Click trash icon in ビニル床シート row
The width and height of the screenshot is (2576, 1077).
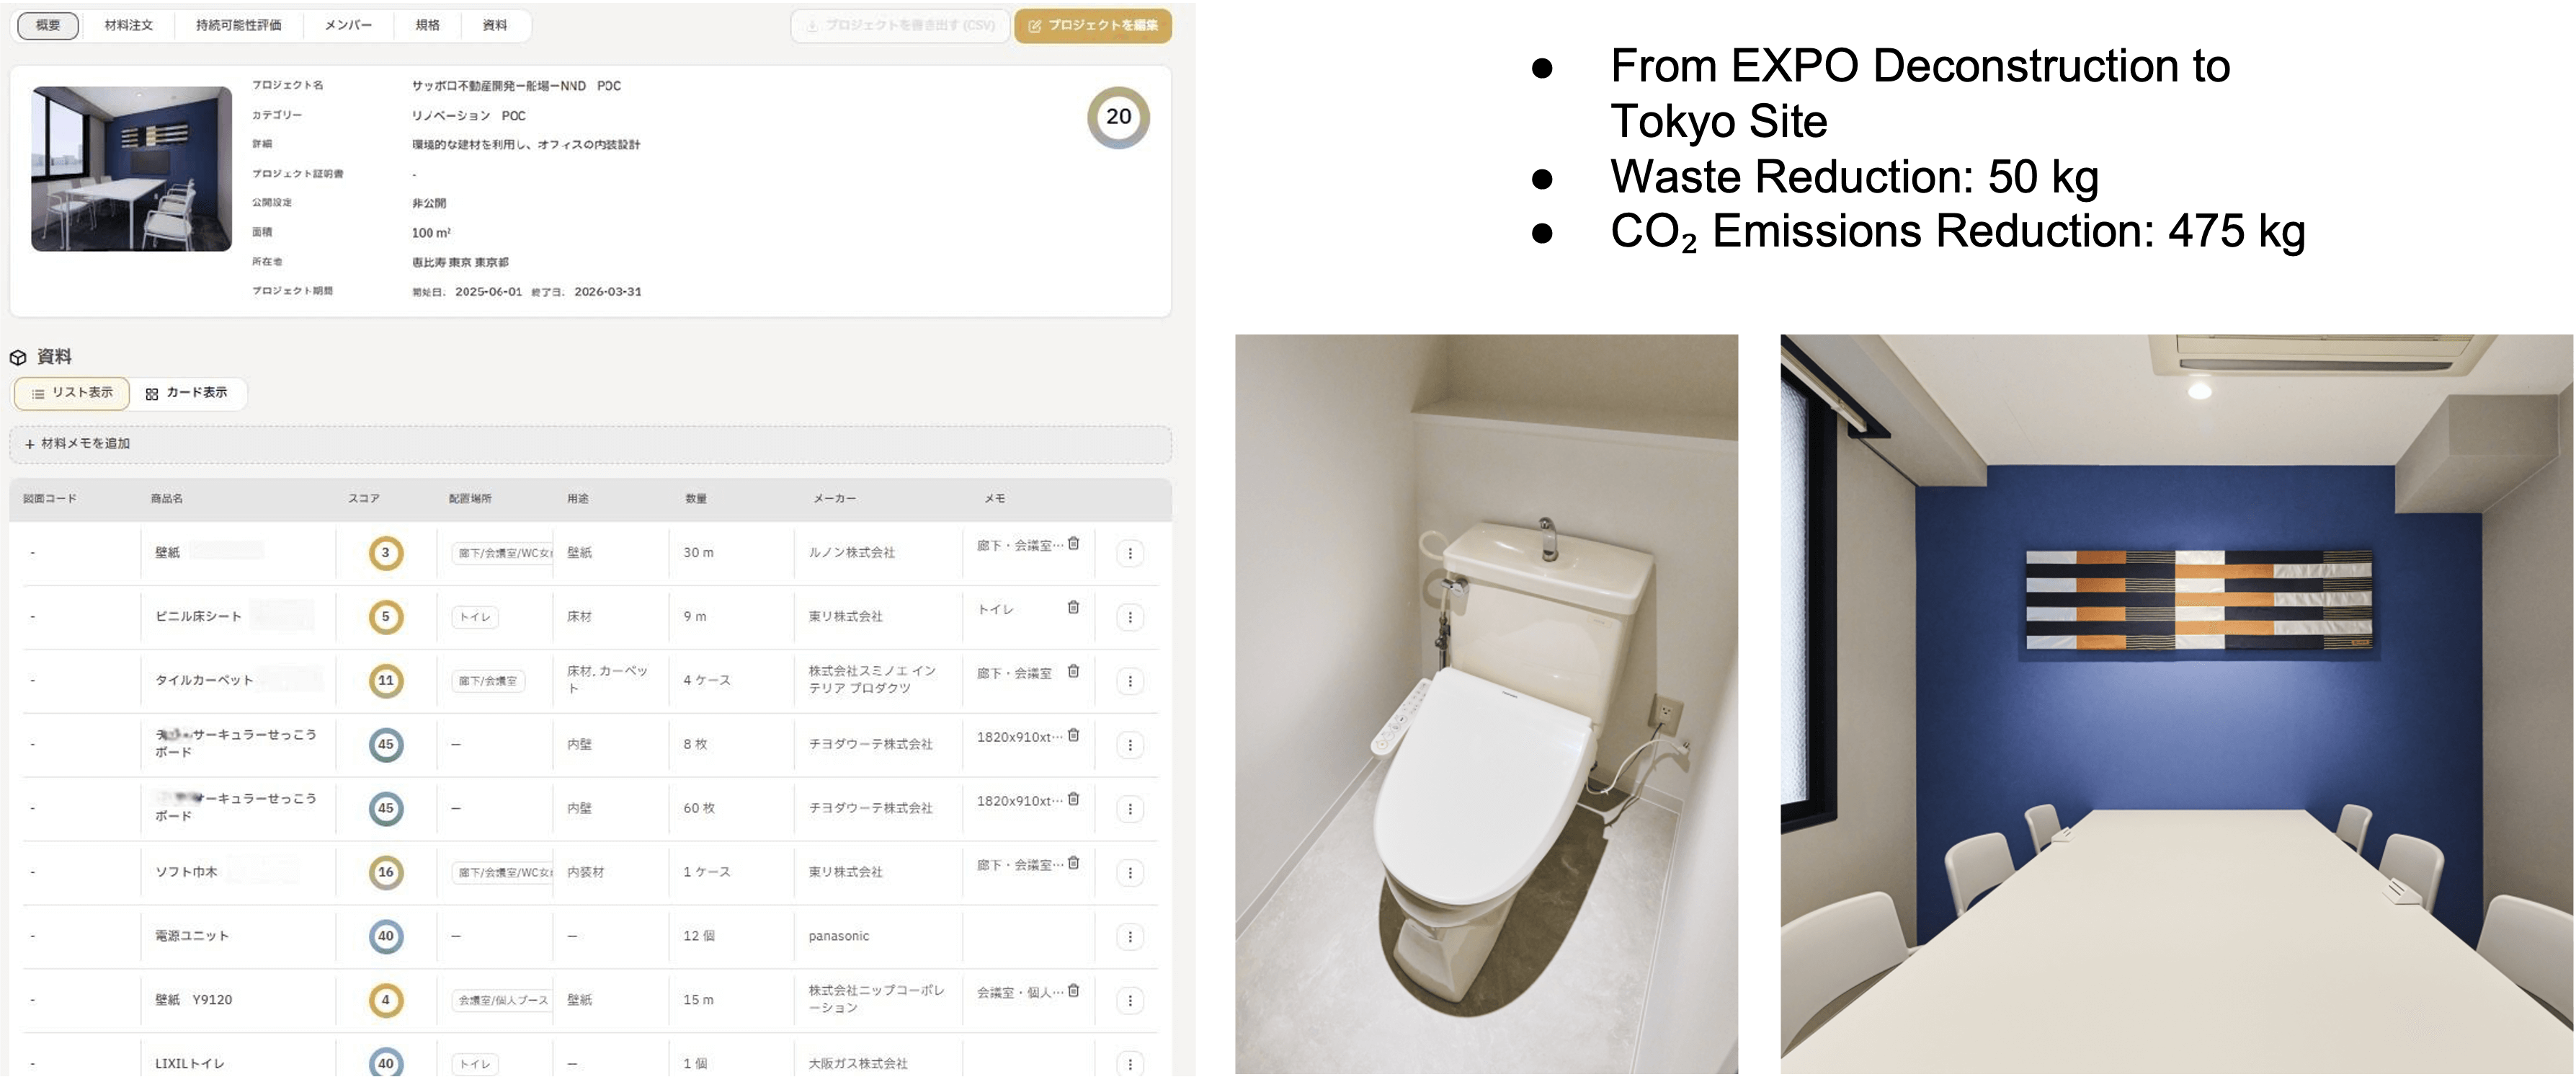[1073, 608]
